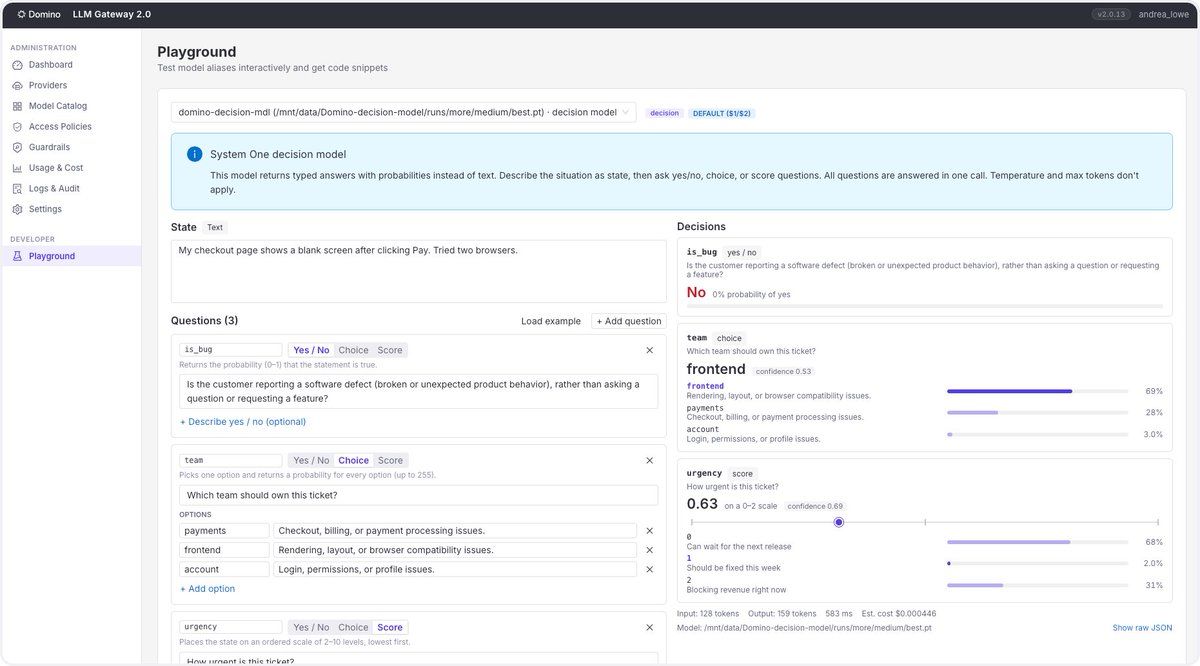The image size is (1200, 666).
Task: Click the Guardrails sidebar icon
Action: (x=18, y=147)
